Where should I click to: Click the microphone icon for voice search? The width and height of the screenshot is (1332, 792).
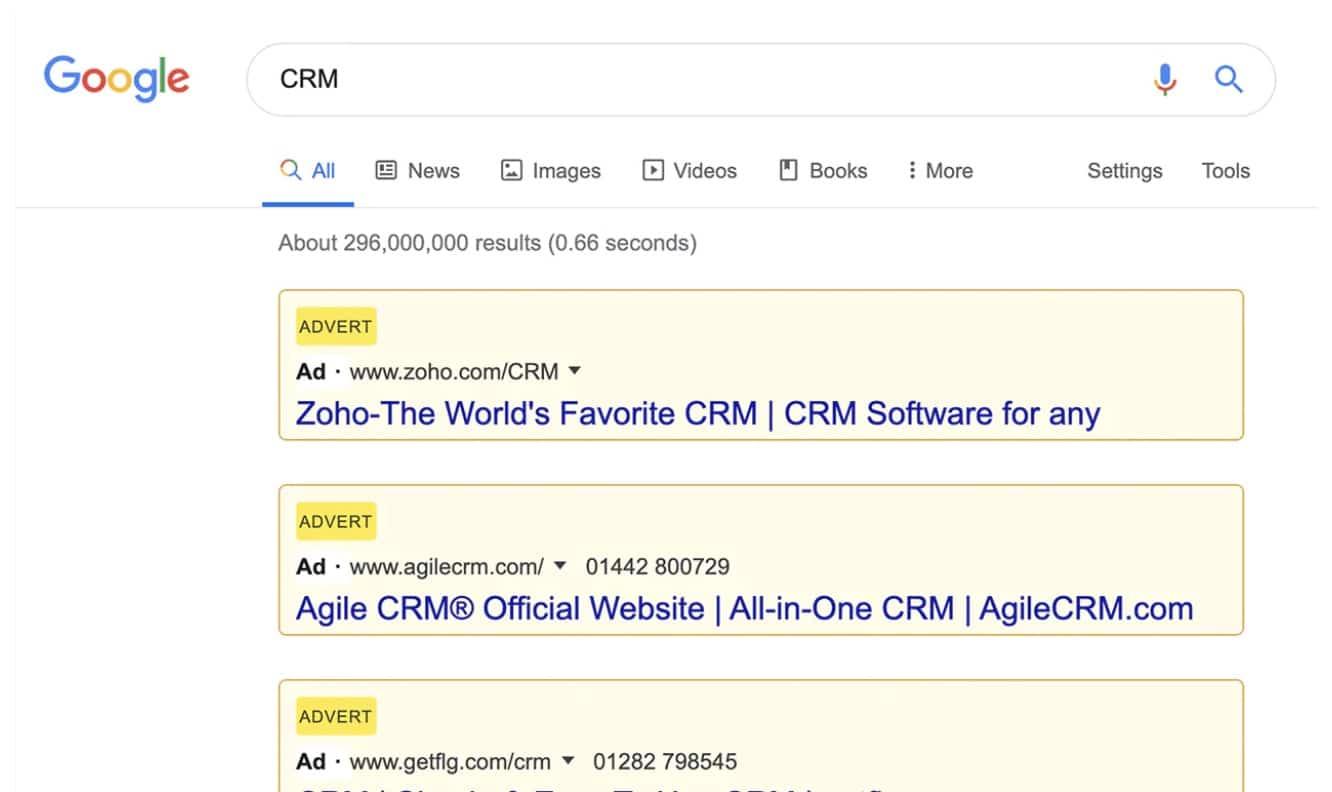(x=1164, y=78)
